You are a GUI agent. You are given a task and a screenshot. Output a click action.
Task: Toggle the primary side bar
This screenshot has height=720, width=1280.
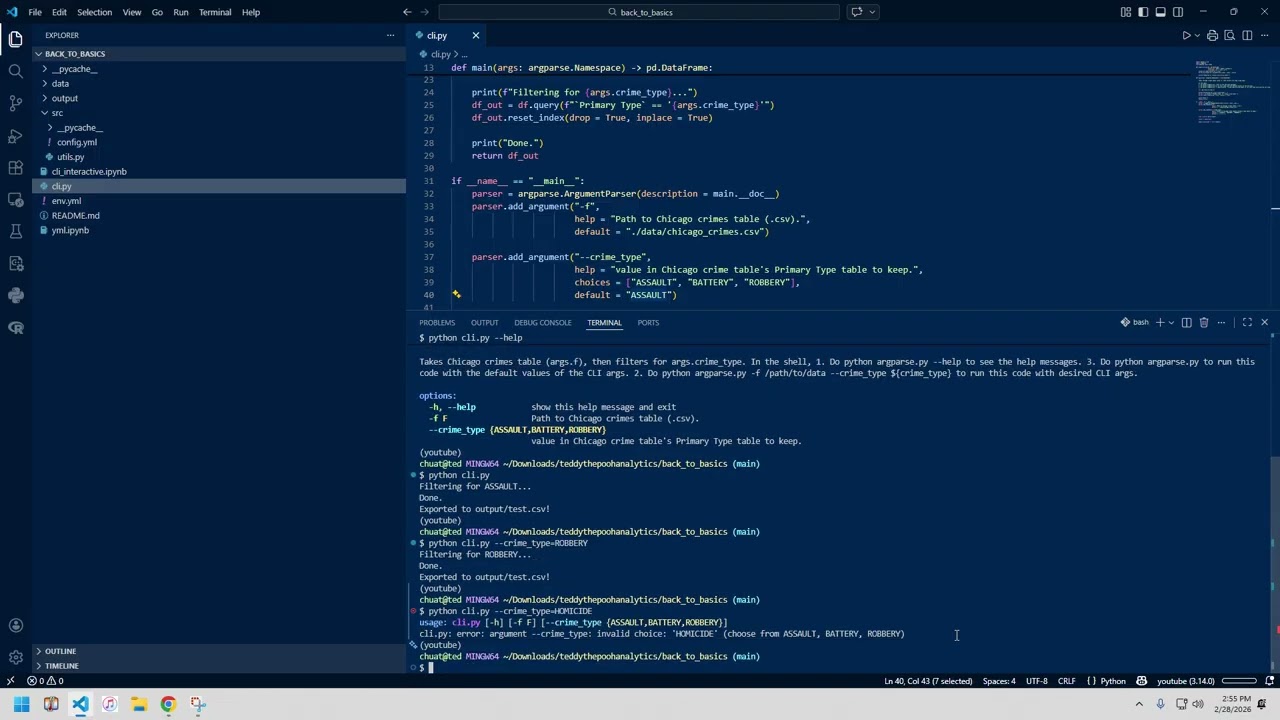(x=1143, y=12)
